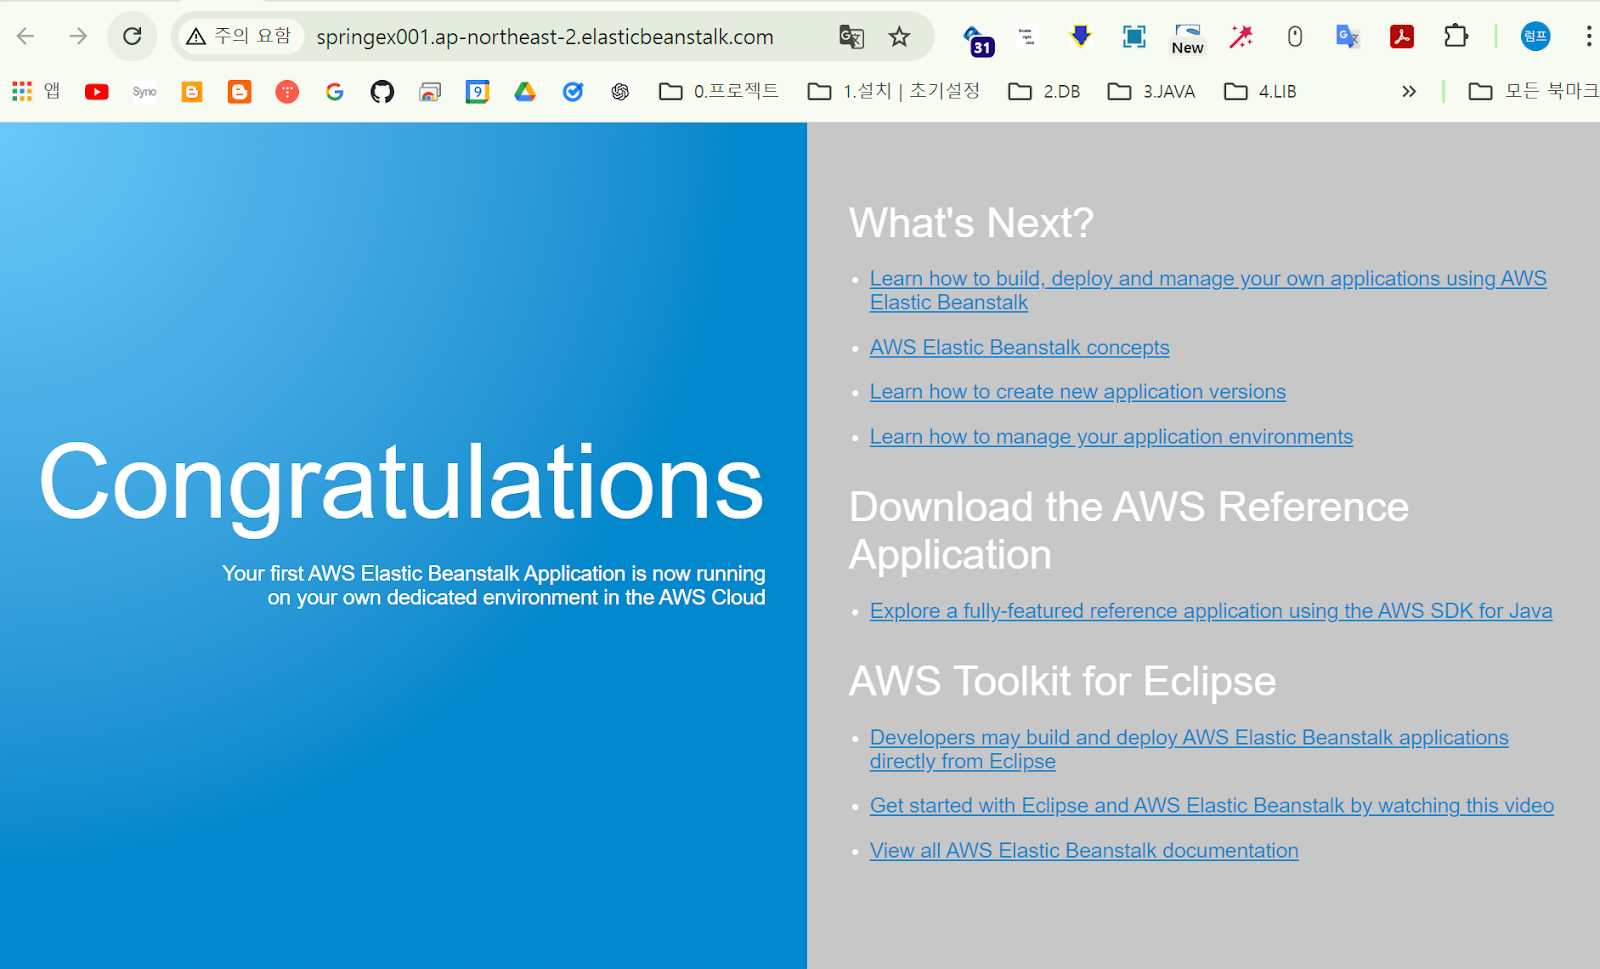
Task: Open the Syno bookmark
Action: pos(144,92)
